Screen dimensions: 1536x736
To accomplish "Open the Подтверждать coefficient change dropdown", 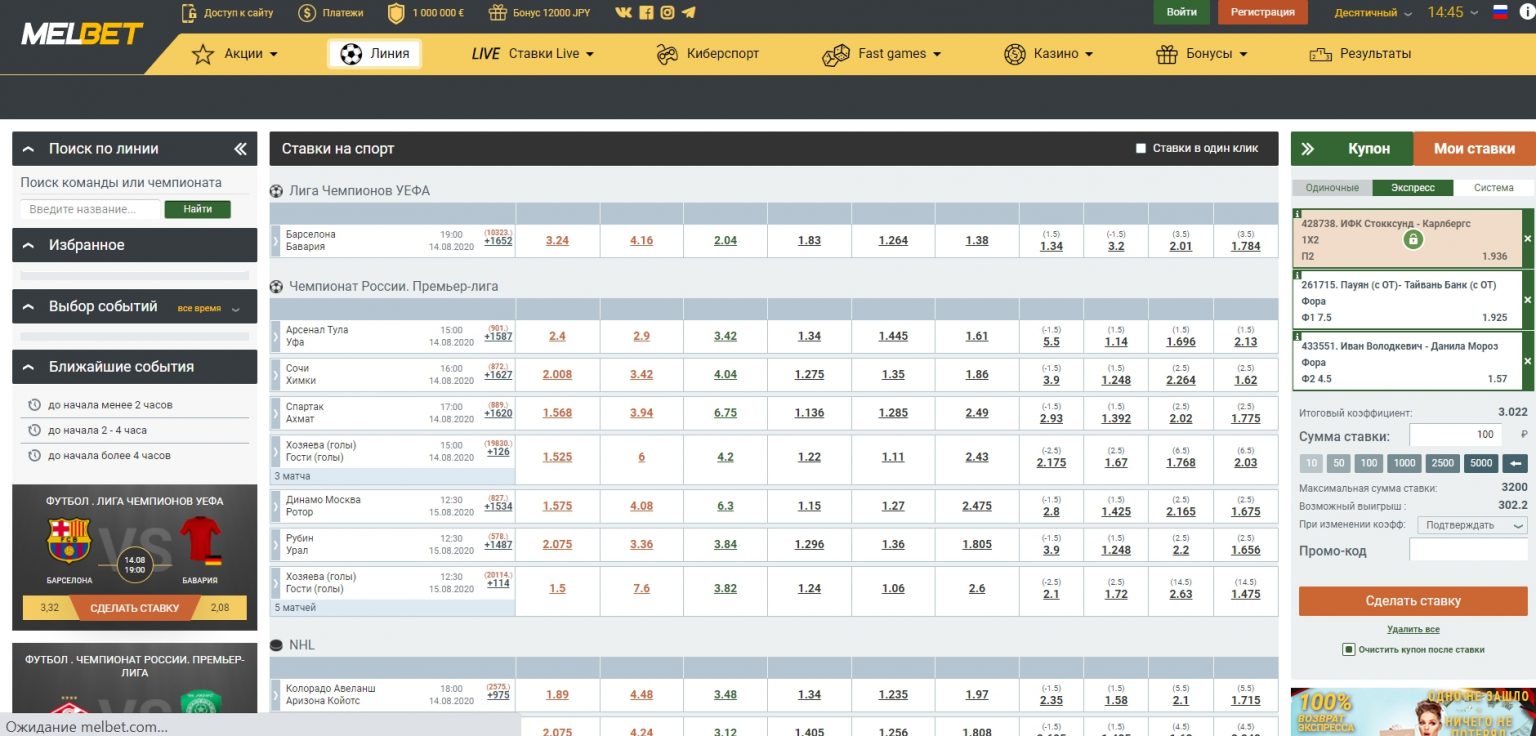I will point(1471,526).
